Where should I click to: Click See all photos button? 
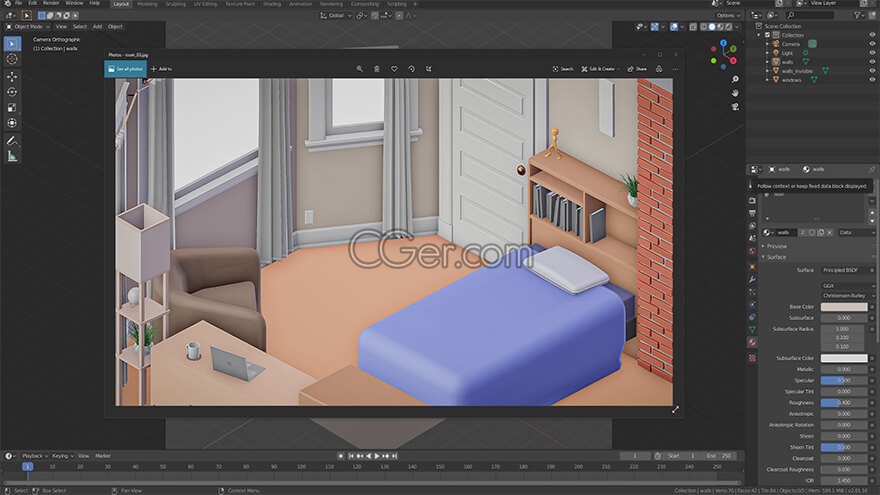126,69
